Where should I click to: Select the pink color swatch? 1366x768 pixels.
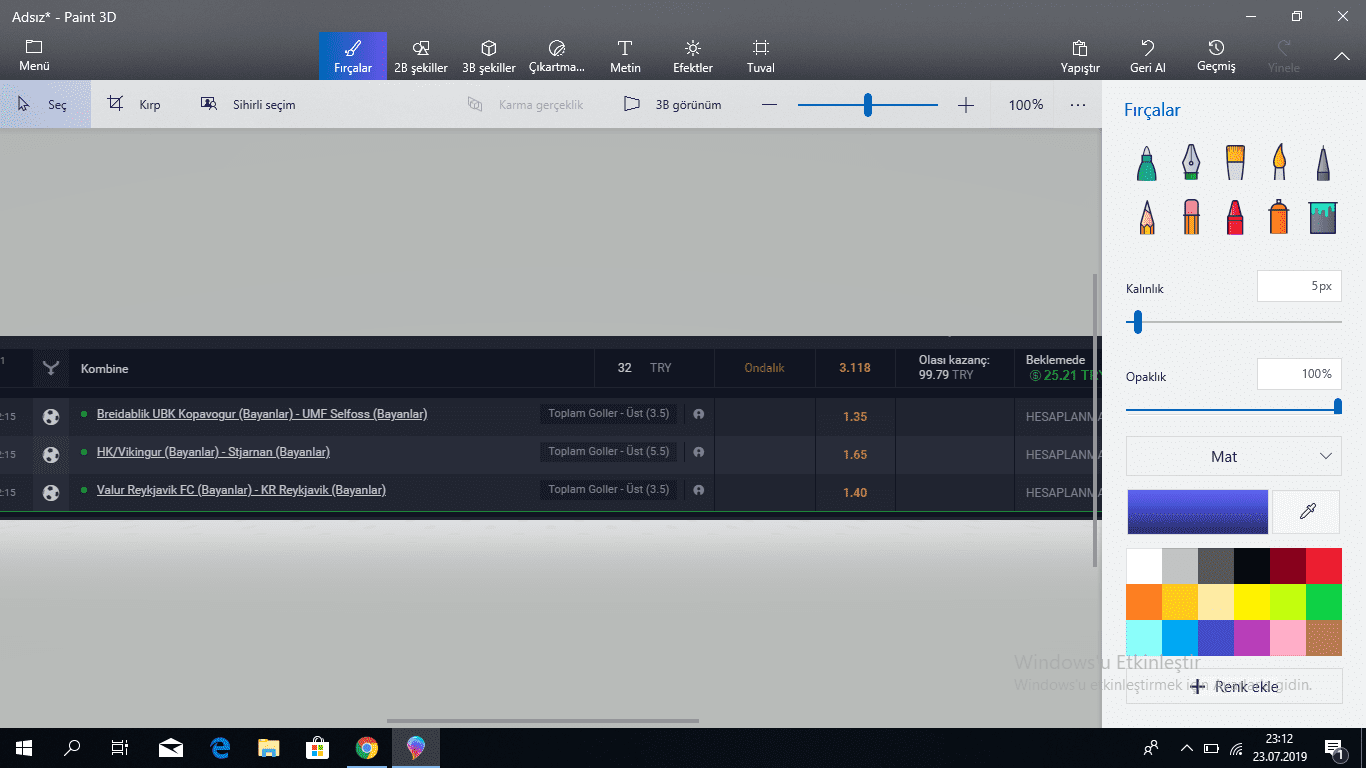1288,638
